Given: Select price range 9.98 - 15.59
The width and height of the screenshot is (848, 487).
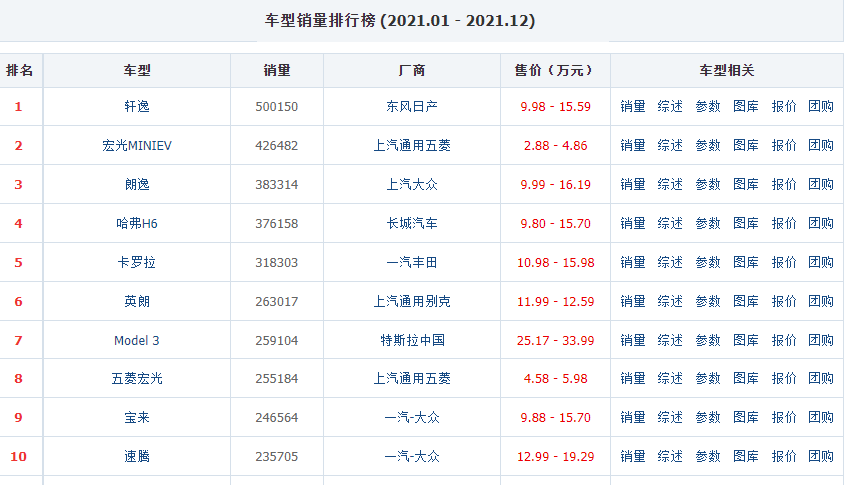Looking at the screenshot, I should (555, 107).
